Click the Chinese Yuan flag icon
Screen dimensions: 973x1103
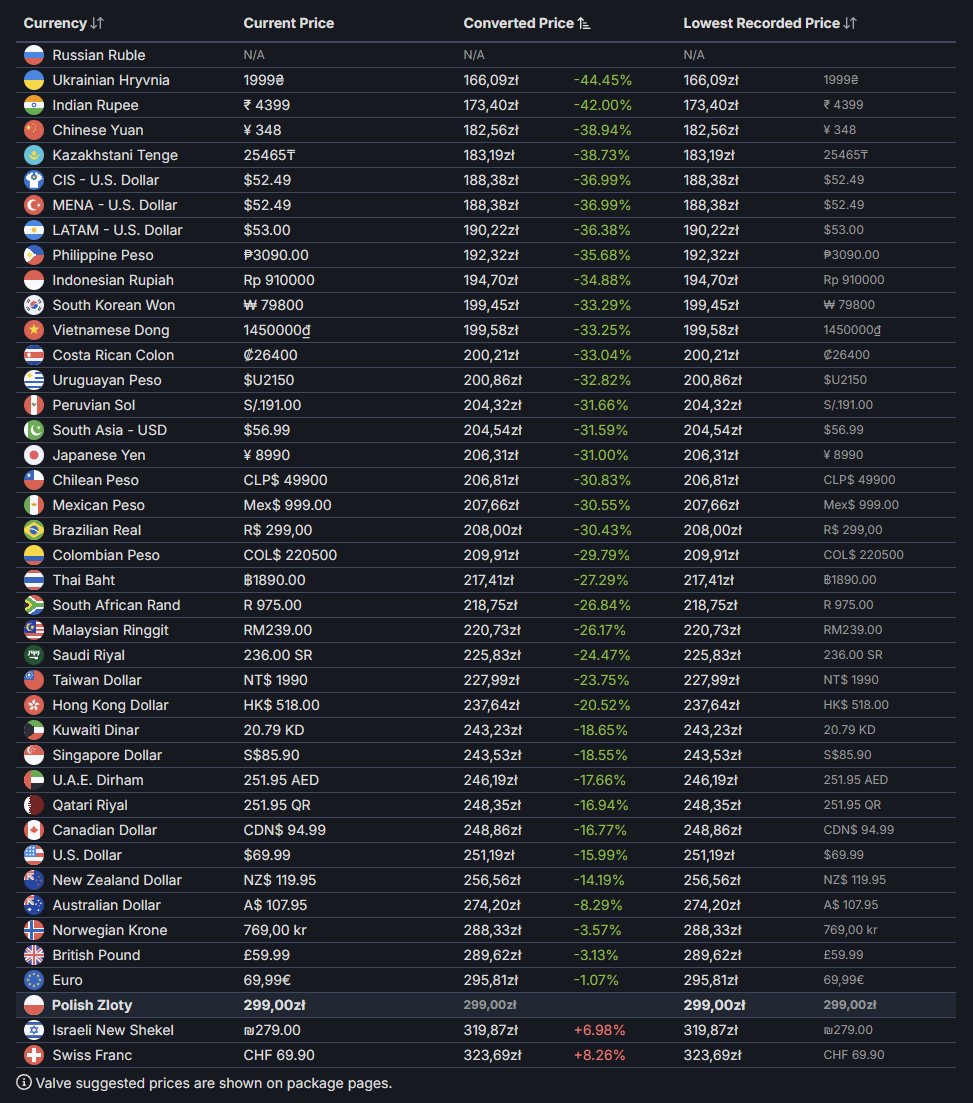coord(34,130)
